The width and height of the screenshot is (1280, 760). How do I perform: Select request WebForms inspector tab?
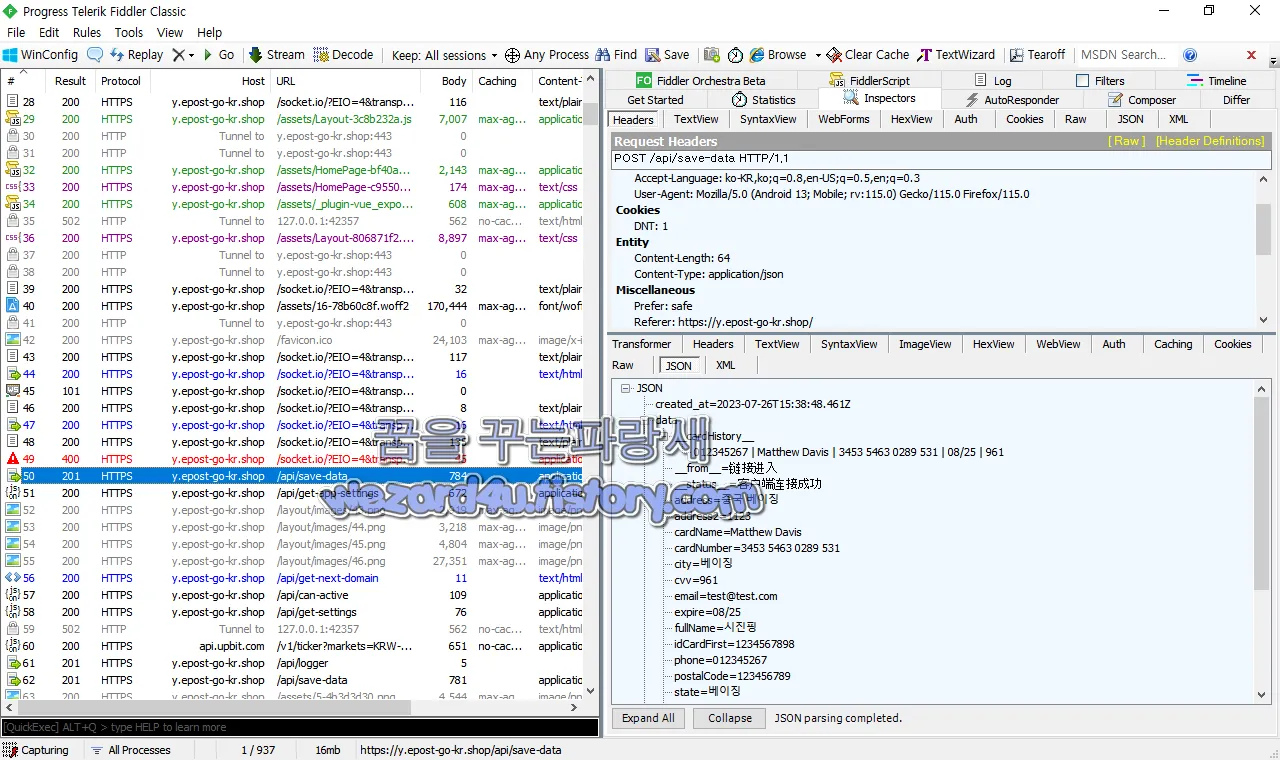point(843,119)
